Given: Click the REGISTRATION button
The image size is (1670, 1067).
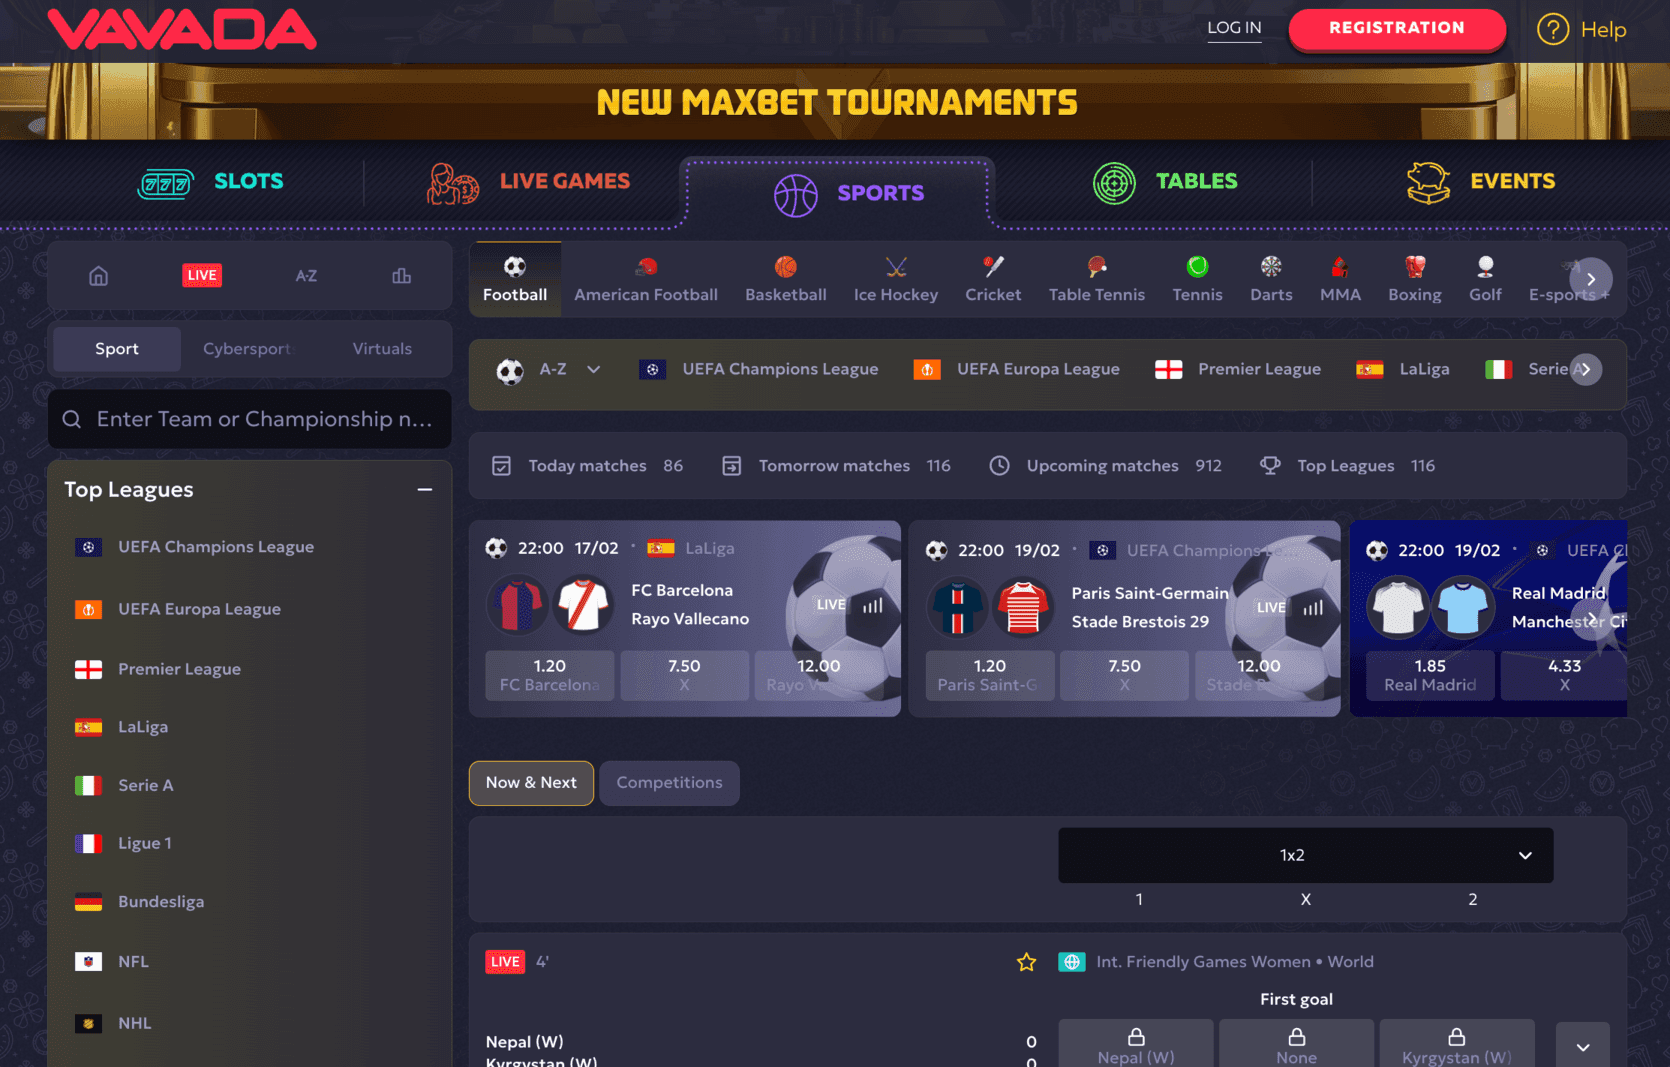Looking at the screenshot, I should pos(1397,29).
